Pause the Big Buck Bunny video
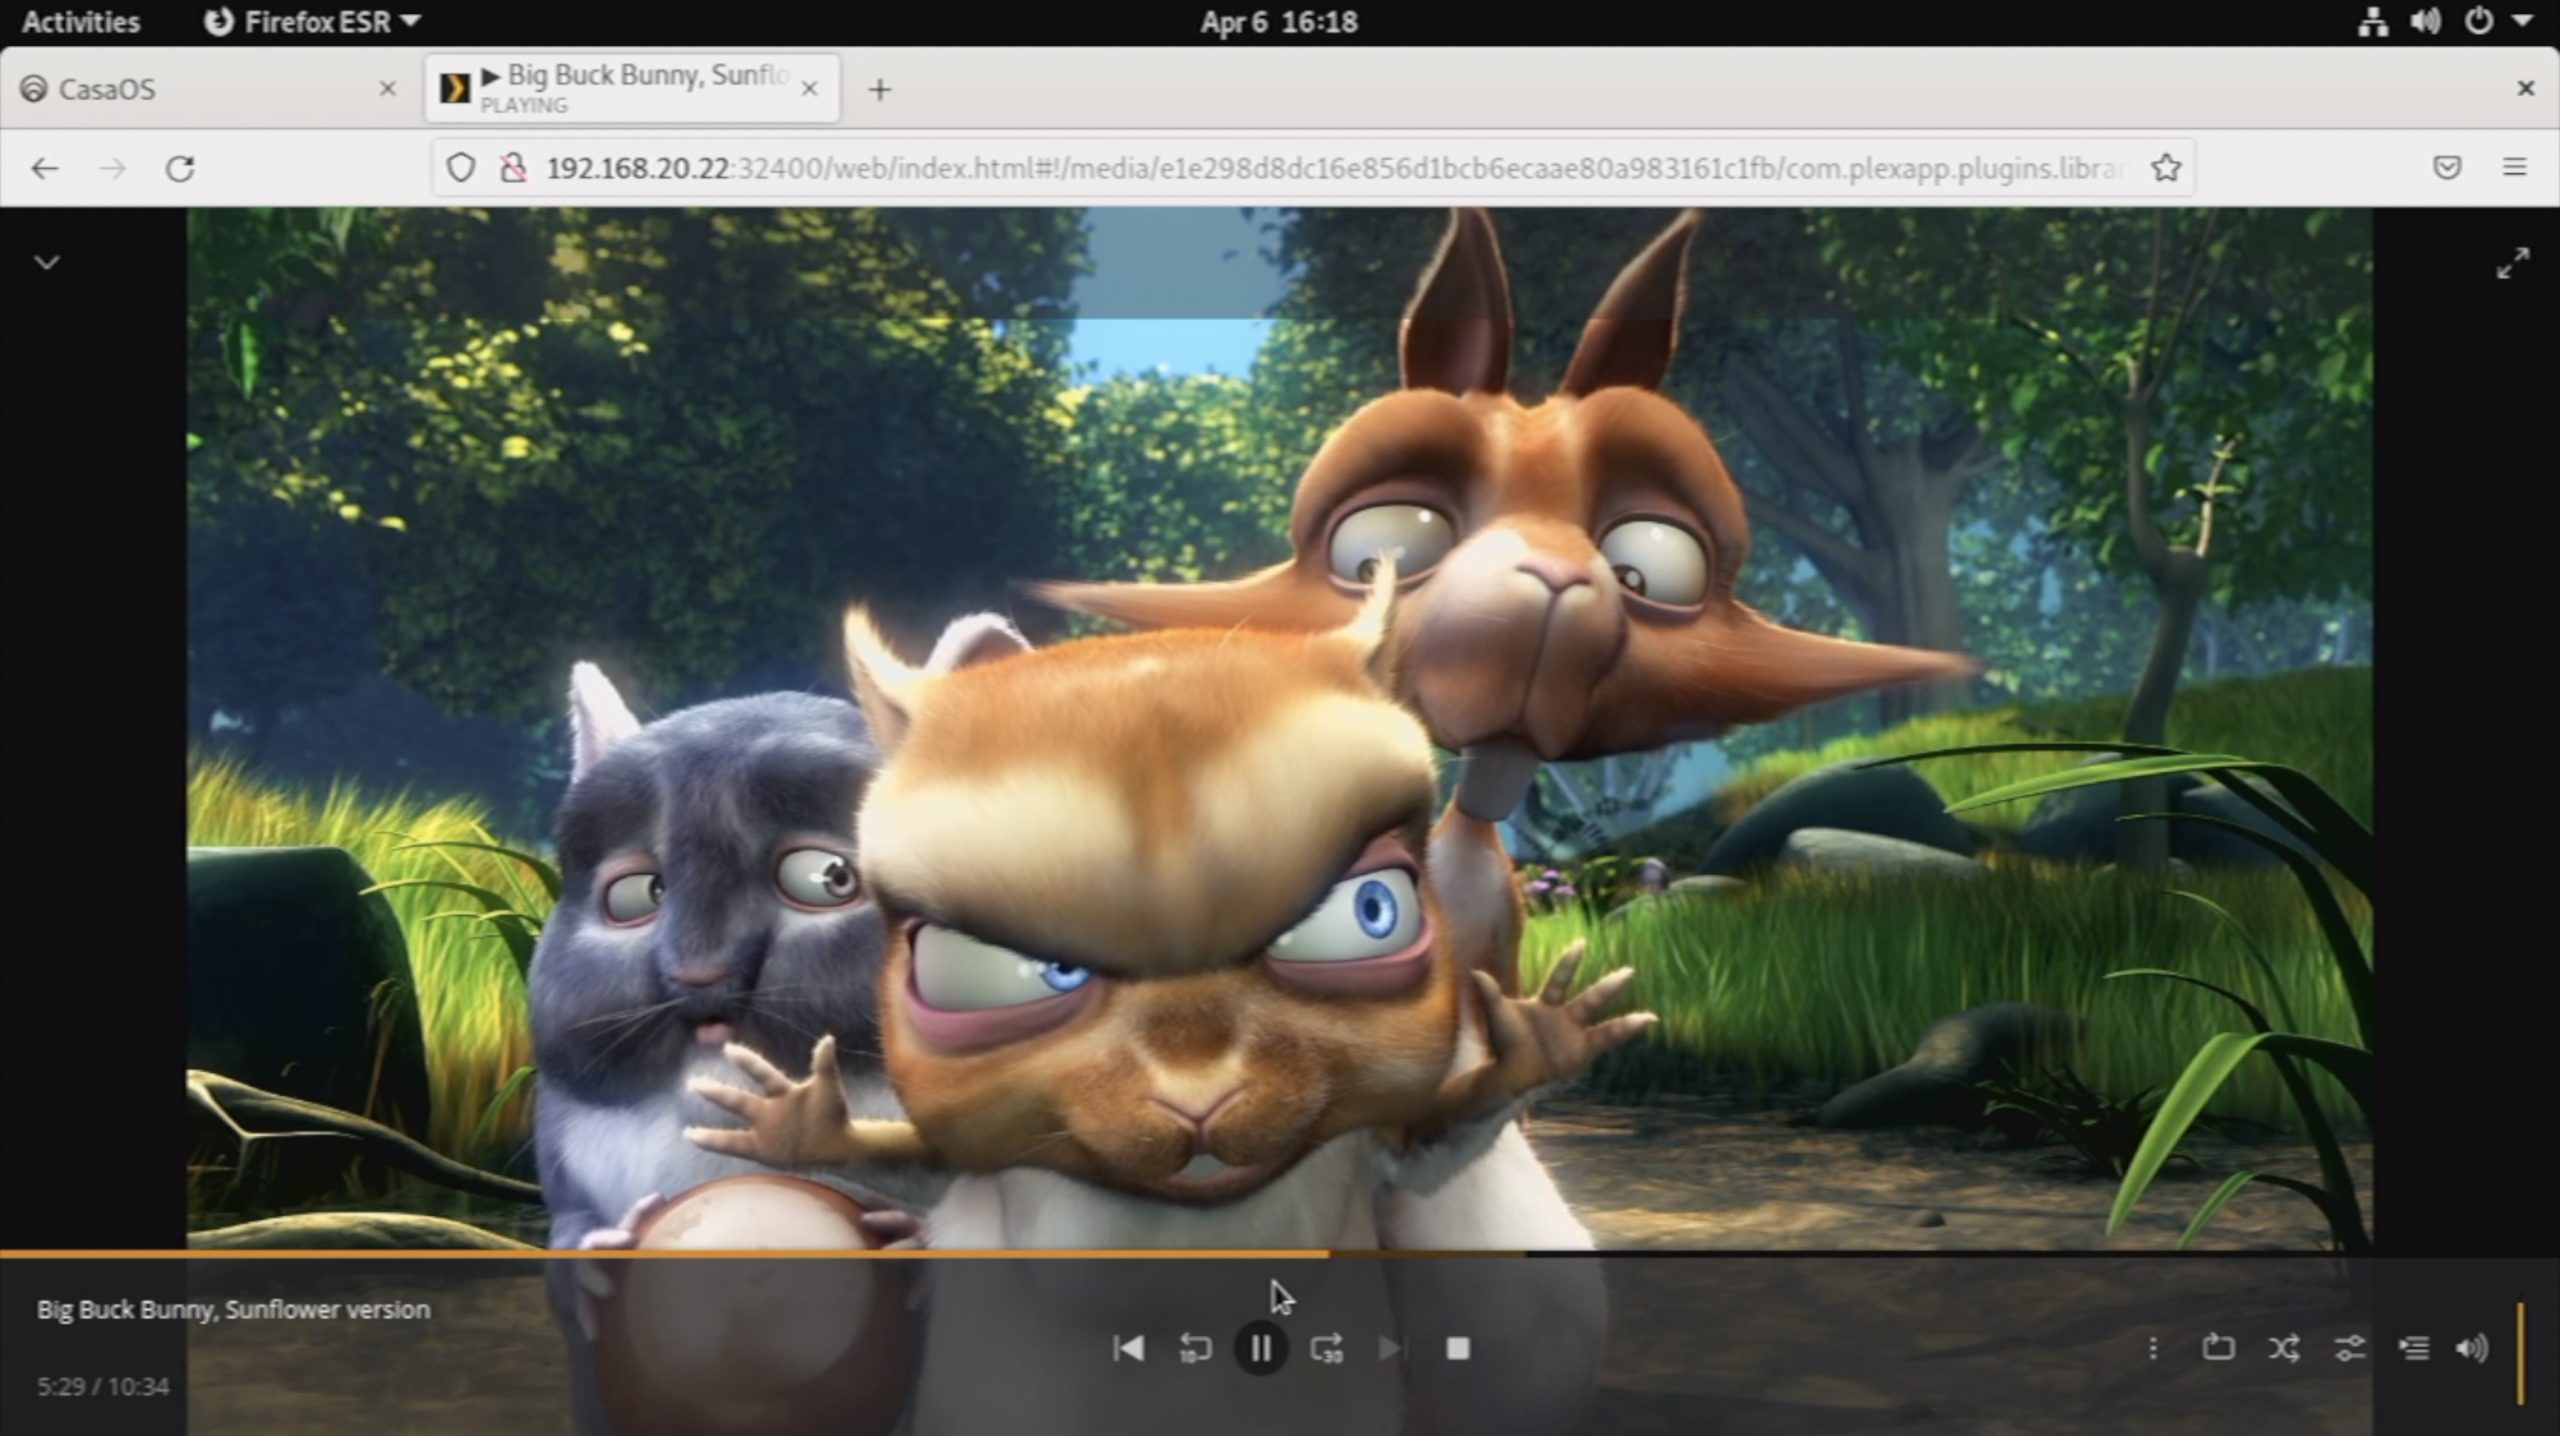Viewport: 2560px width, 1436px height. (x=1260, y=1348)
